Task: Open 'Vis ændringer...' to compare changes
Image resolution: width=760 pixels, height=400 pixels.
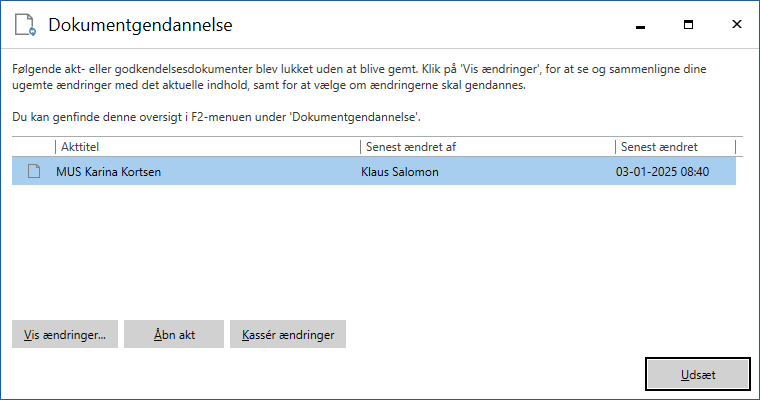Action: 65,334
